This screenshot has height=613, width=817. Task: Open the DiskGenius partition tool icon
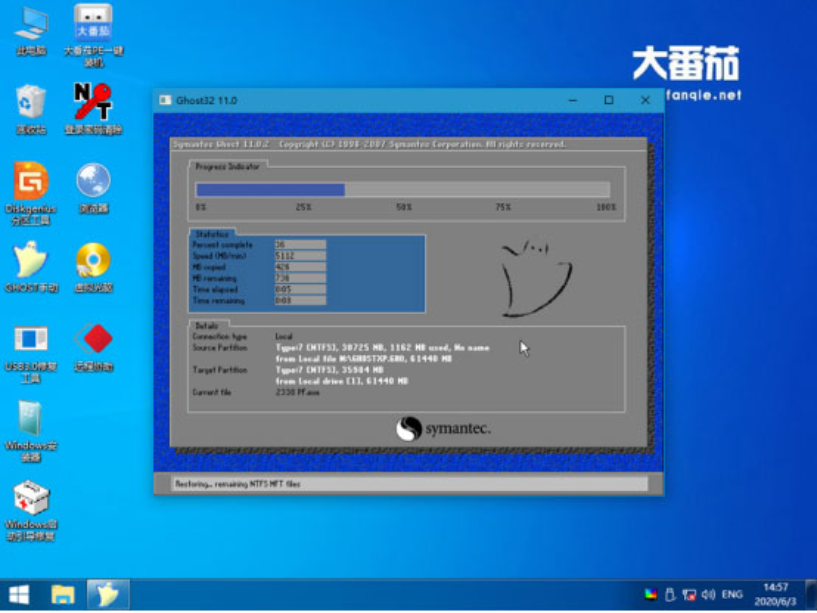click(30, 182)
